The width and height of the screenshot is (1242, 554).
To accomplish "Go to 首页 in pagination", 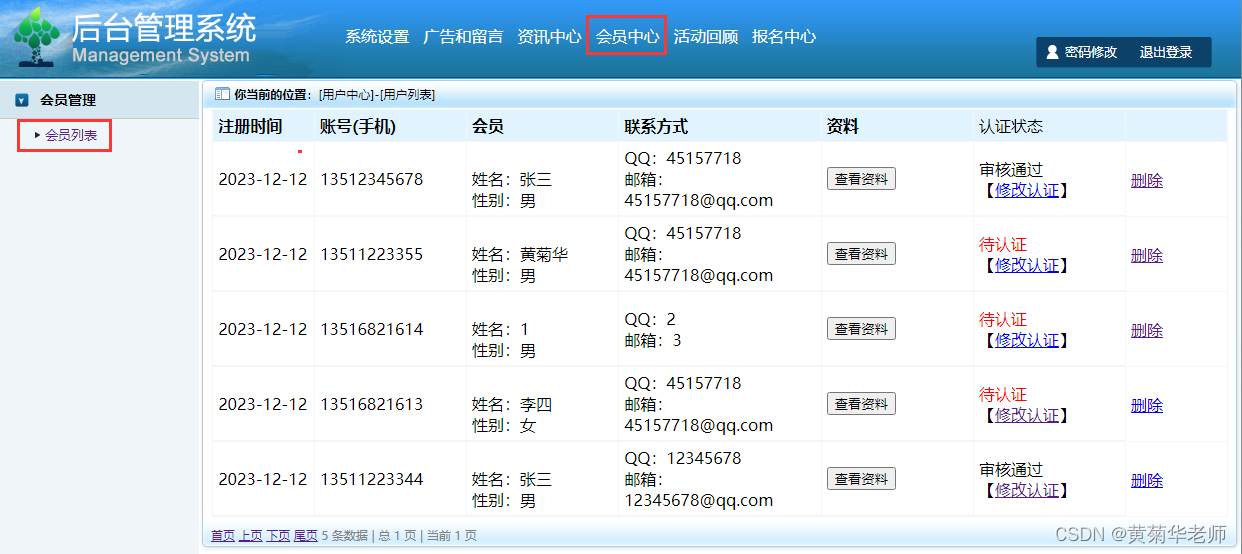I will (223, 536).
